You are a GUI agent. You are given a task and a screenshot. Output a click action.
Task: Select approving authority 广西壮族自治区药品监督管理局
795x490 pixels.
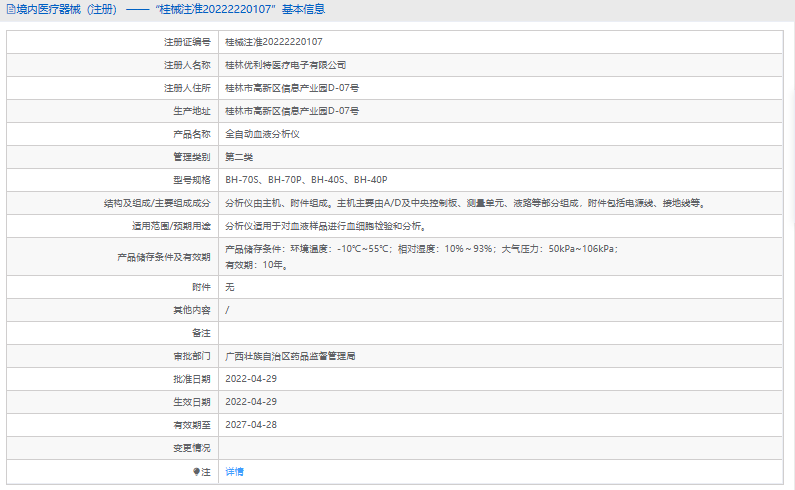tap(290, 356)
